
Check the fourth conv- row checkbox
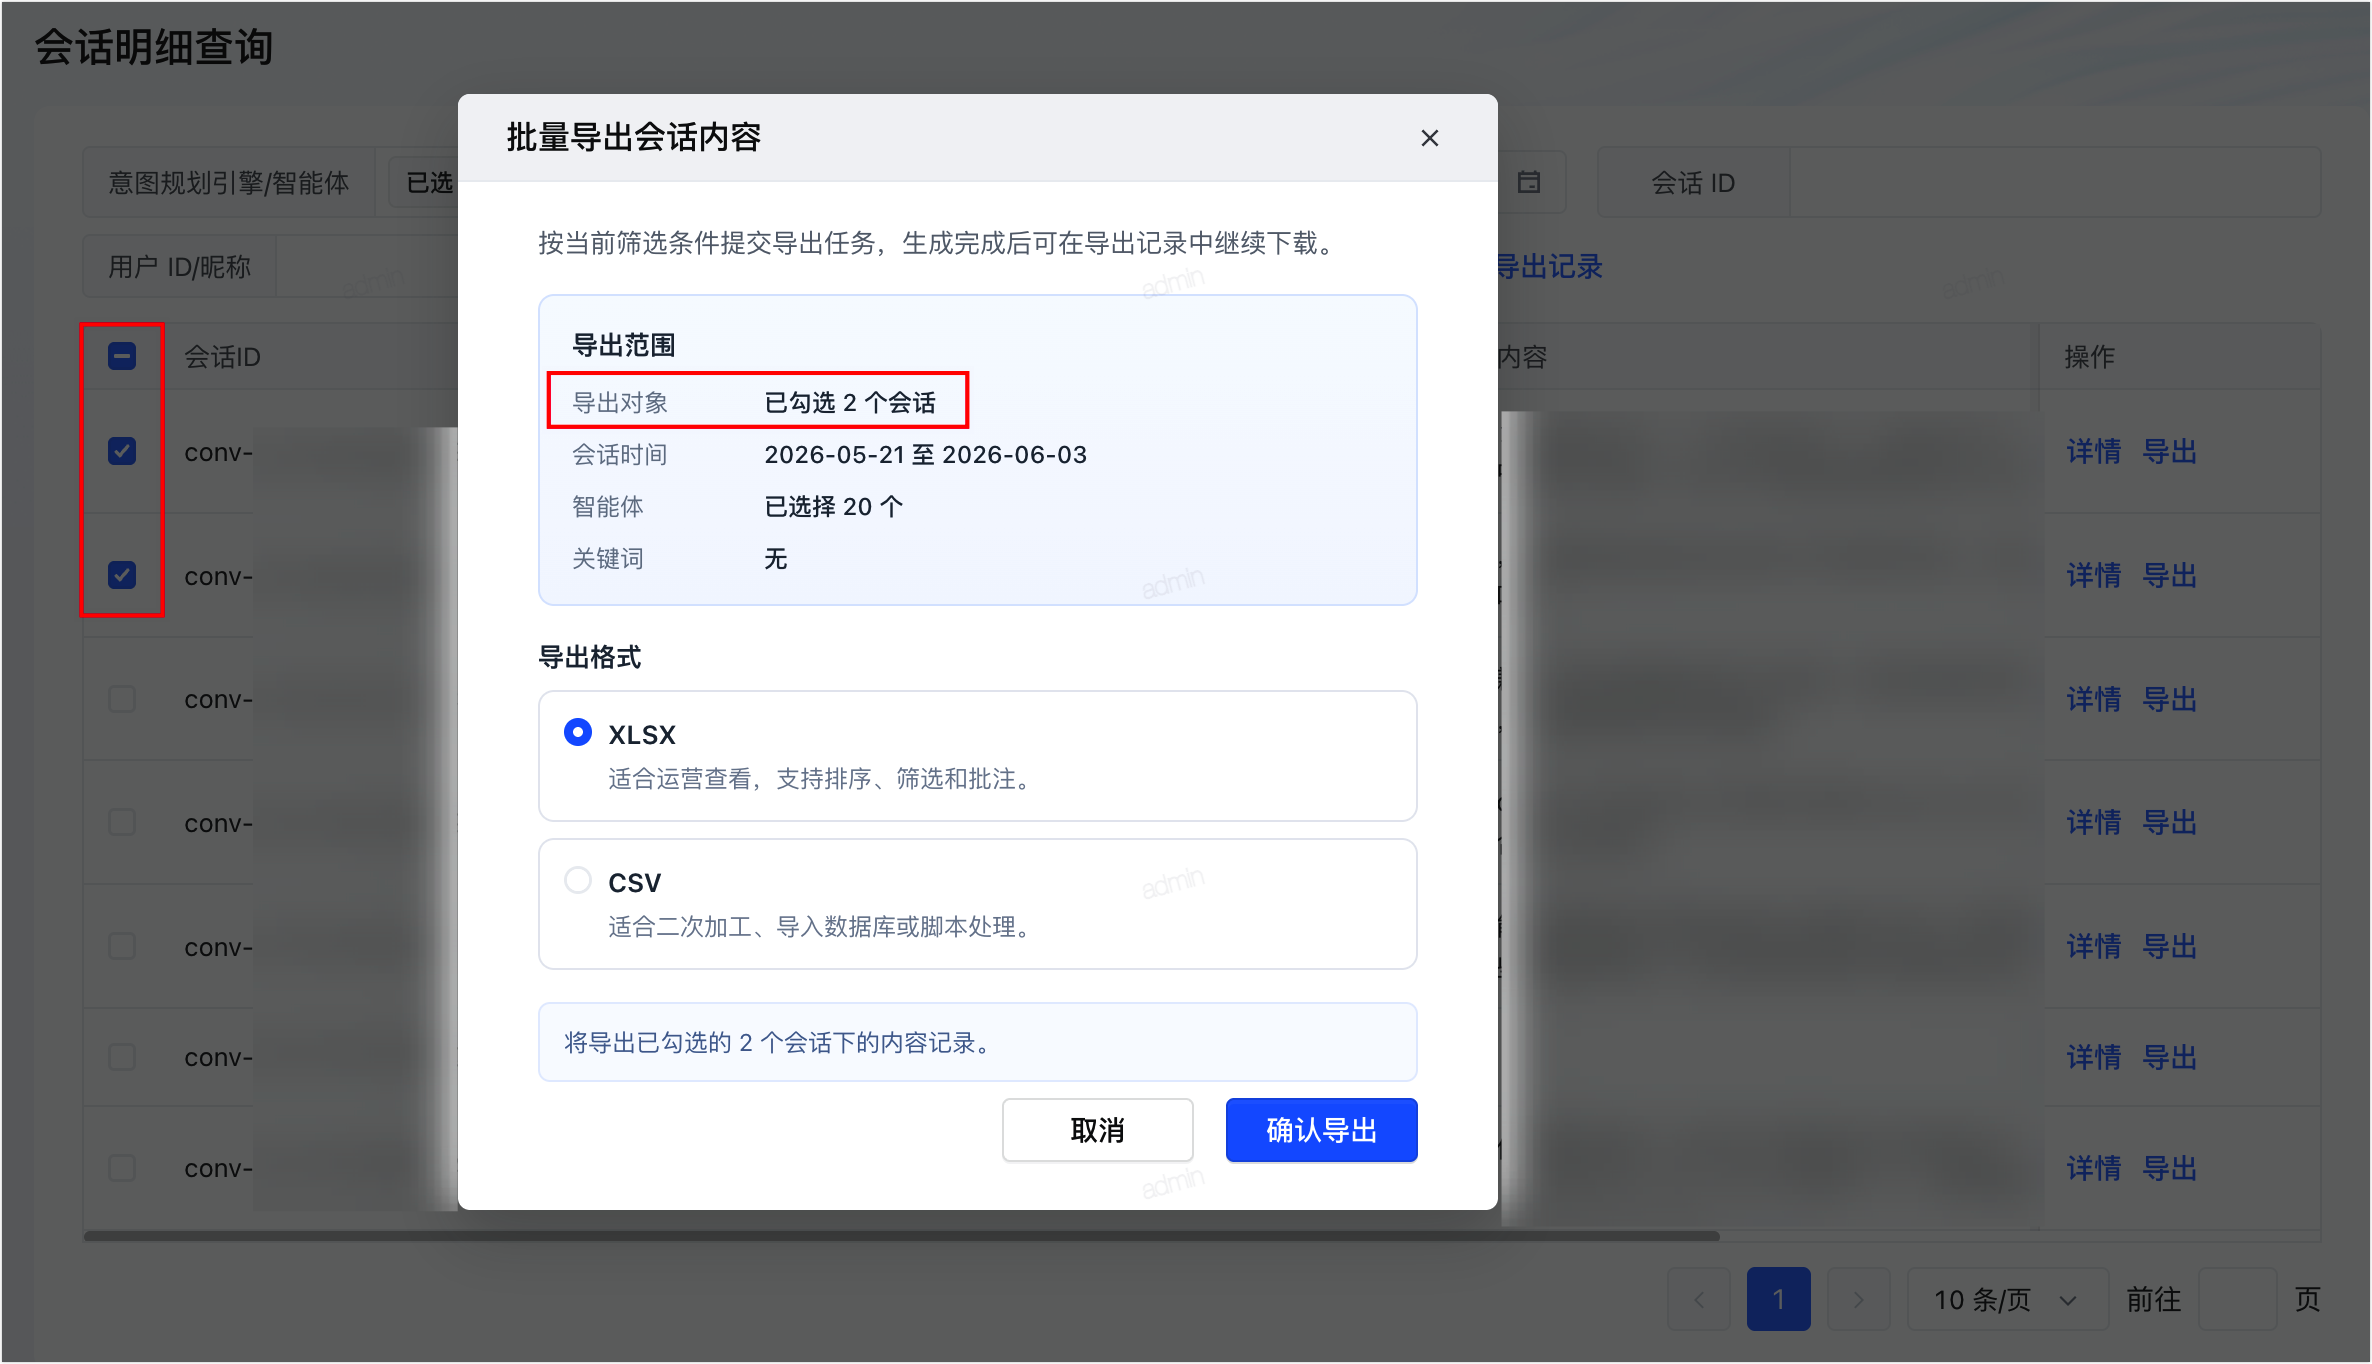[122, 822]
